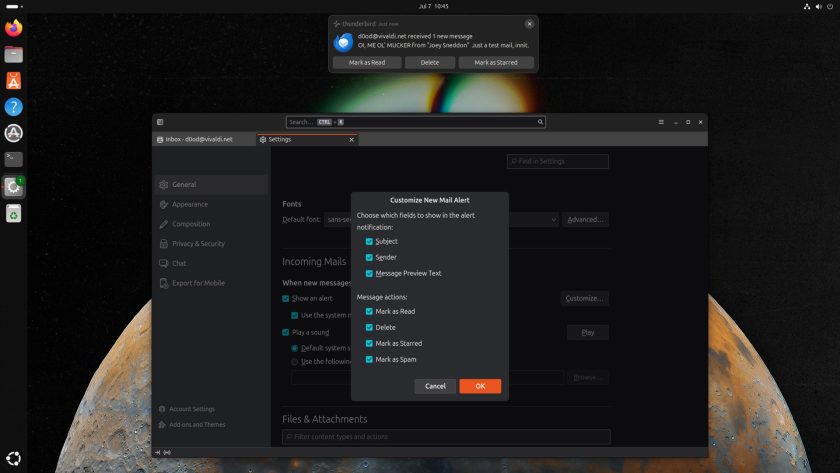The height and width of the screenshot is (473, 840).
Task: Click the global Search field
Action: tap(416, 122)
